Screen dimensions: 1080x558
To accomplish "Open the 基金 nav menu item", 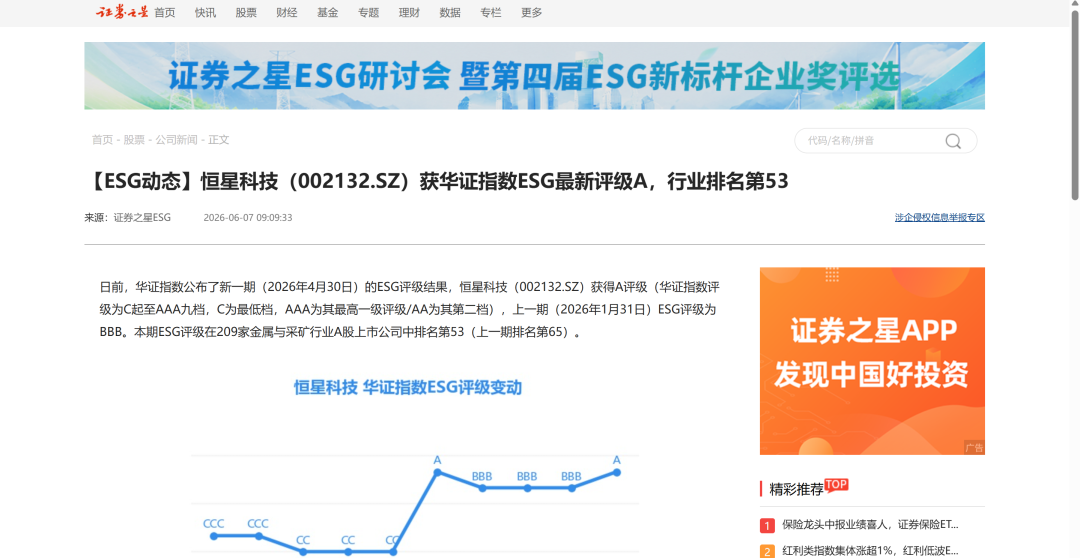I will click(x=327, y=12).
